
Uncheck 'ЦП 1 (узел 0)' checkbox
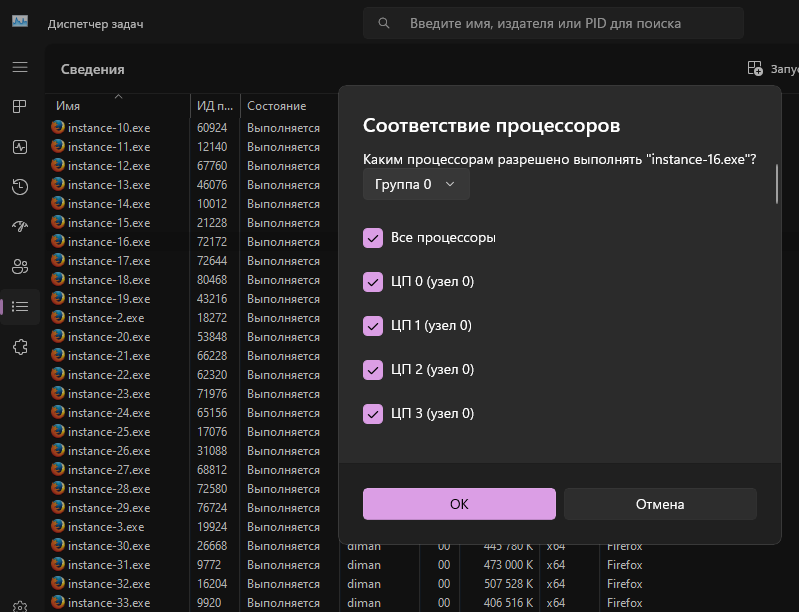[x=373, y=326]
